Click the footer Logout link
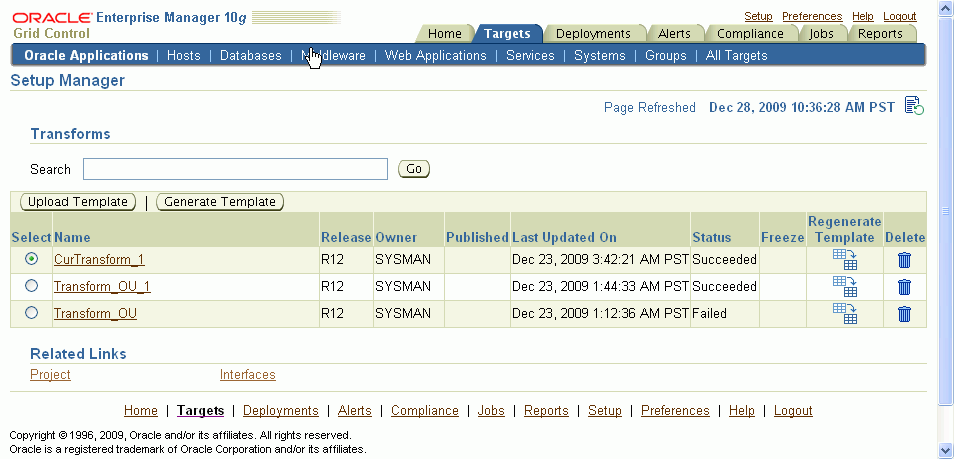The height and width of the screenshot is (459, 954). pos(793,410)
